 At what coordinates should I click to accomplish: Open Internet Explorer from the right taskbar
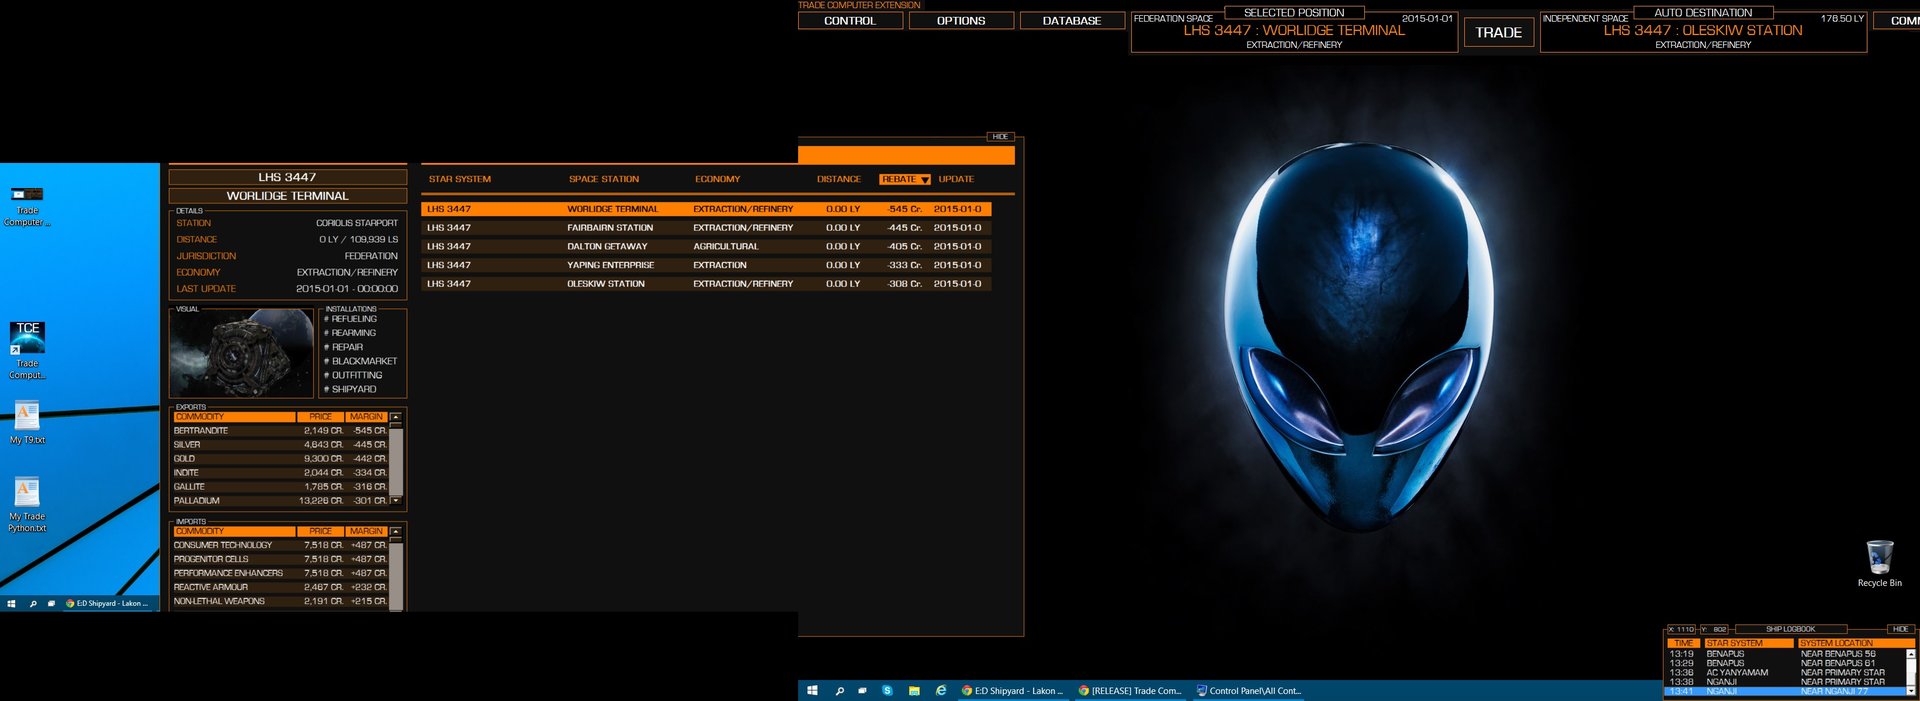[x=941, y=690]
